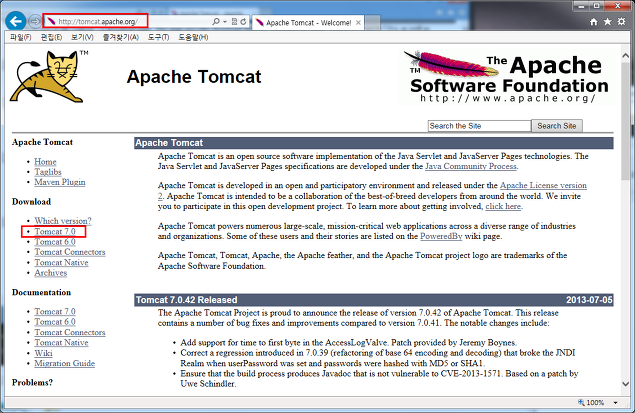Open the address bar dropdown arrow
635x413 pixels.
pos(225,21)
